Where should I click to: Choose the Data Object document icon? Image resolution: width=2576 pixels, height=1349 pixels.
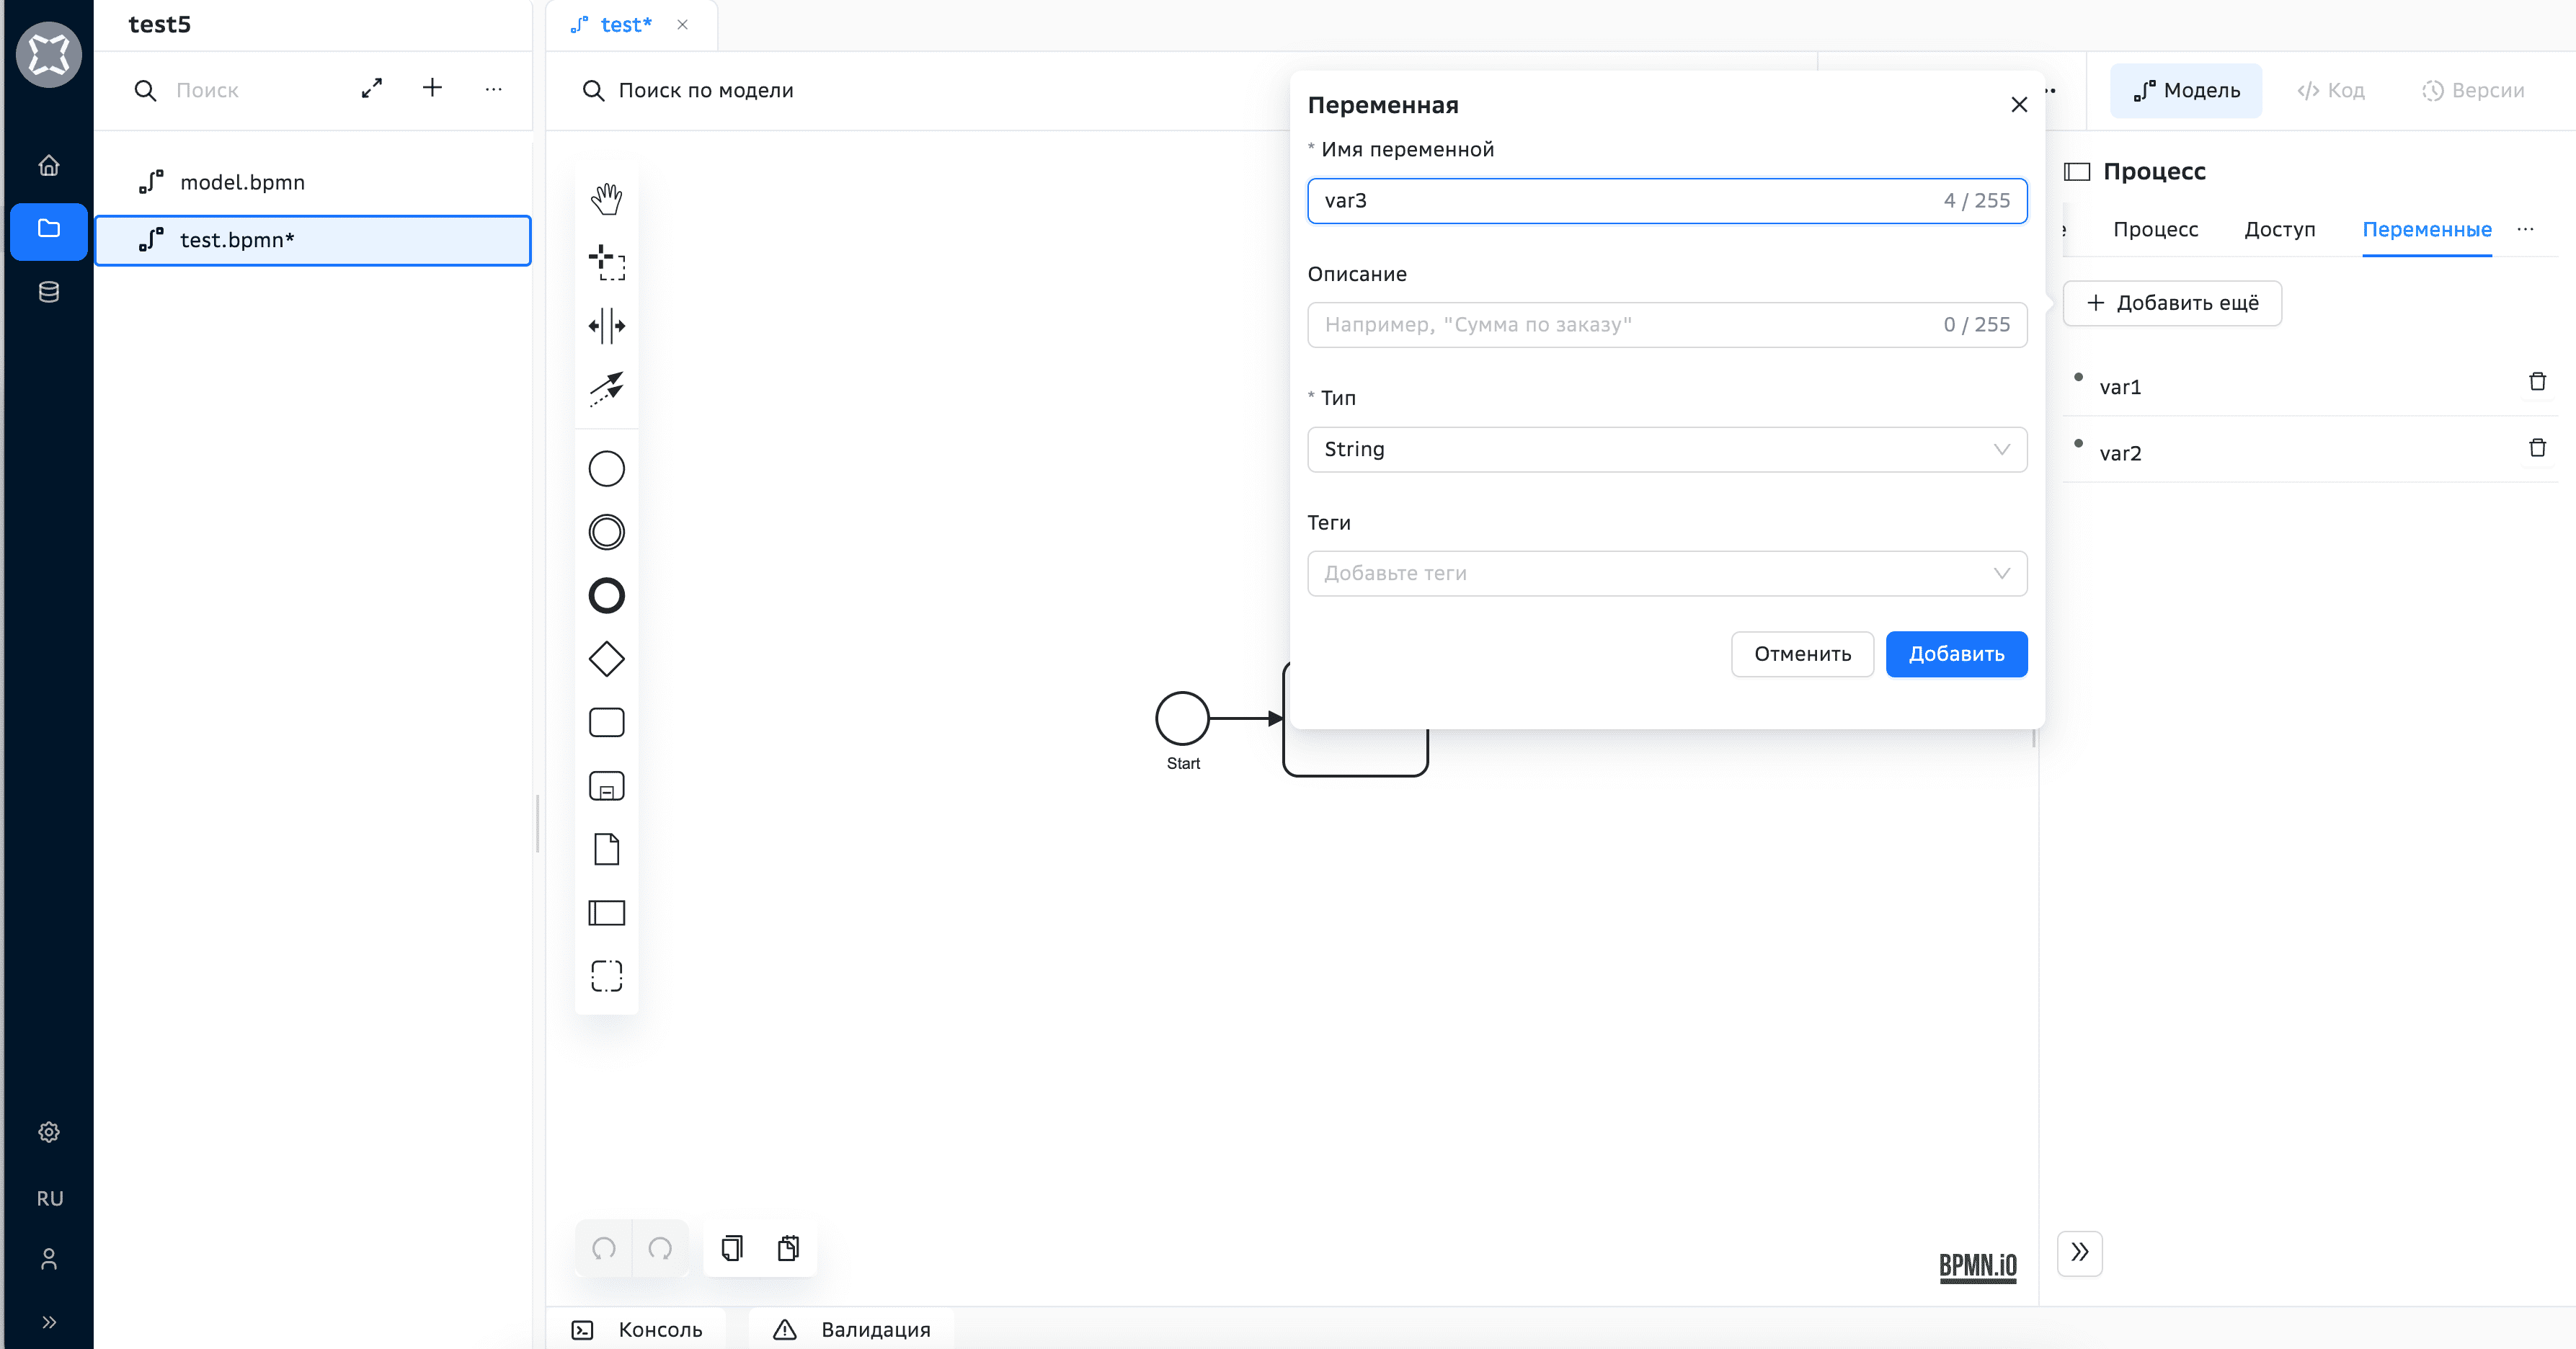click(x=606, y=849)
